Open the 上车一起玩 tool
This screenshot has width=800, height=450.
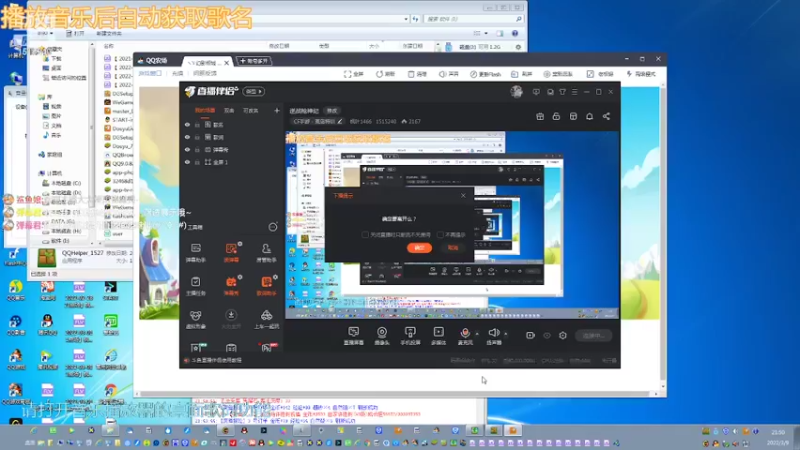tap(266, 320)
